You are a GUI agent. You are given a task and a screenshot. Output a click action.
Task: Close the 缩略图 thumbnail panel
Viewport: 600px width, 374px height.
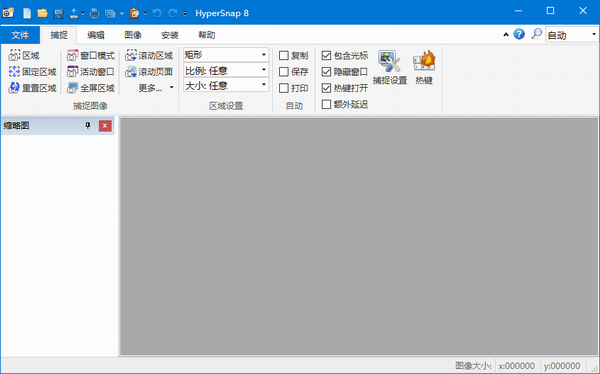tap(105, 126)
